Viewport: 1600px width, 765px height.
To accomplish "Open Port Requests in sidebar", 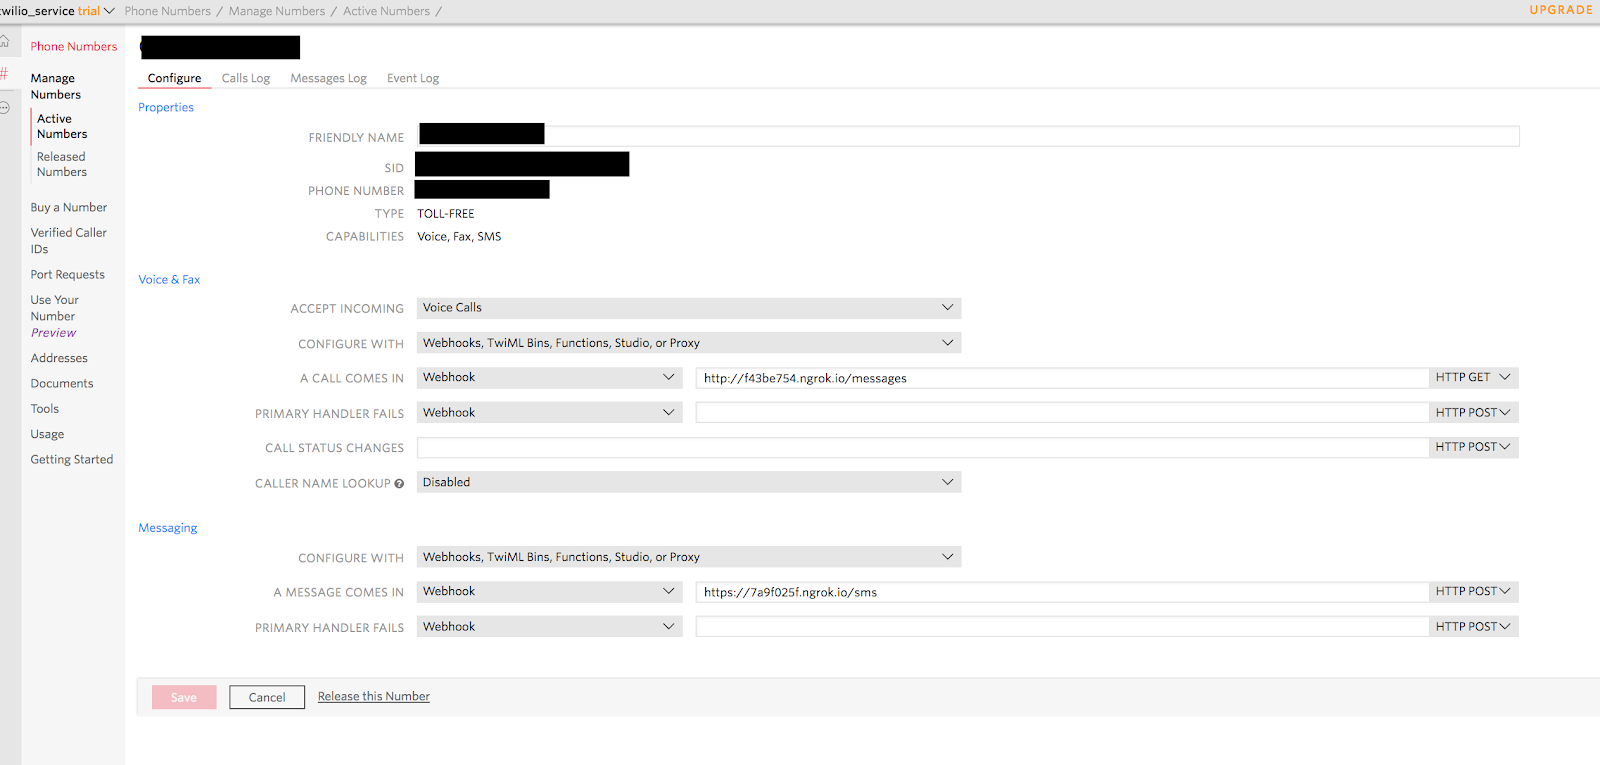I will [x=67, y=275].
